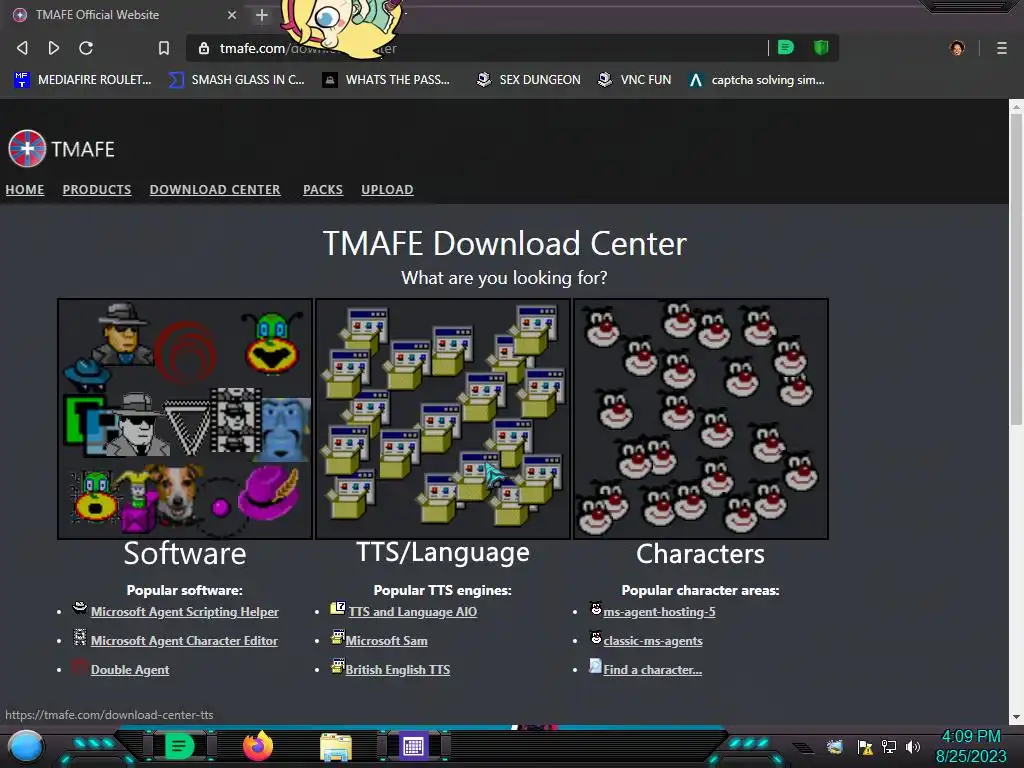Go back with the browser back arrow

(x=22, y=48)
